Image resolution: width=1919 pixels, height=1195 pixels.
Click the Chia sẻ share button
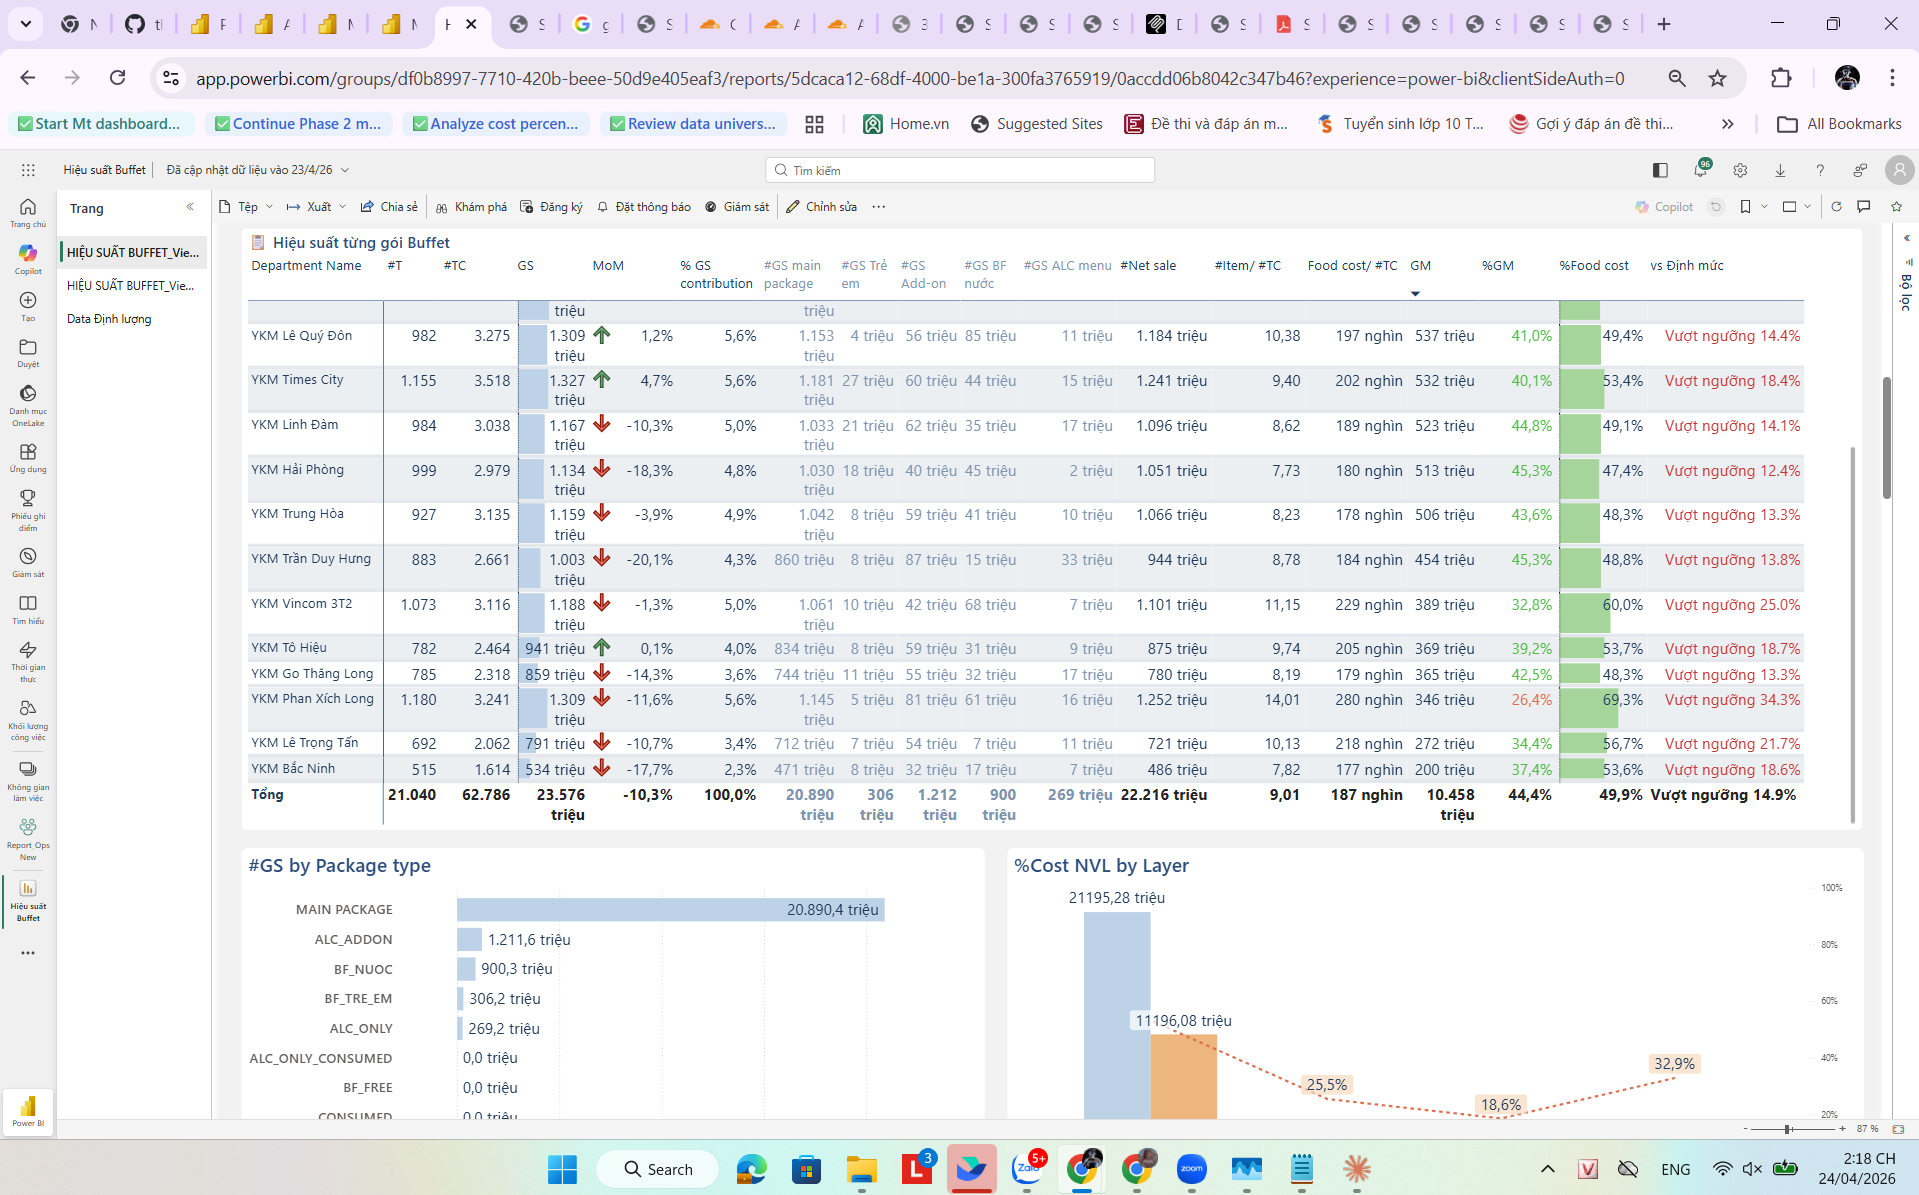[390, 207]
